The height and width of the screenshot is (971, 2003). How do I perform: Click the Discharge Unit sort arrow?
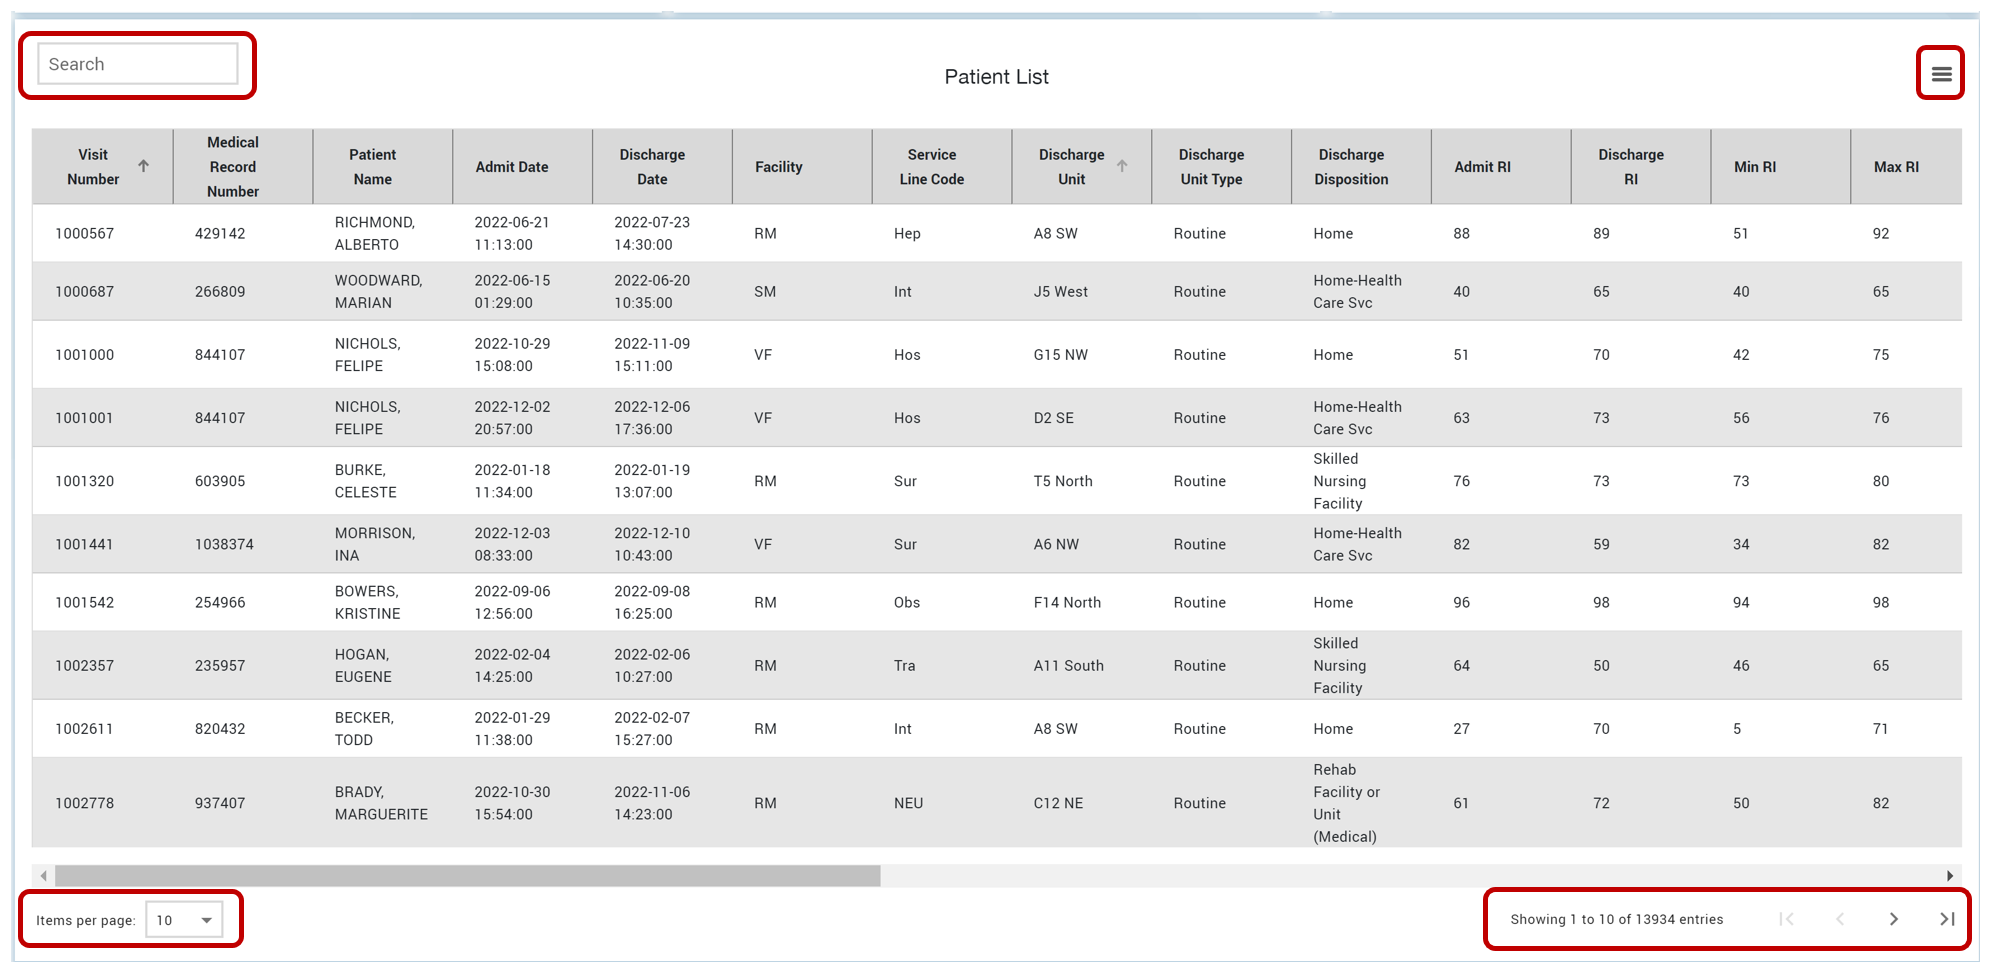pos(1122,166)
